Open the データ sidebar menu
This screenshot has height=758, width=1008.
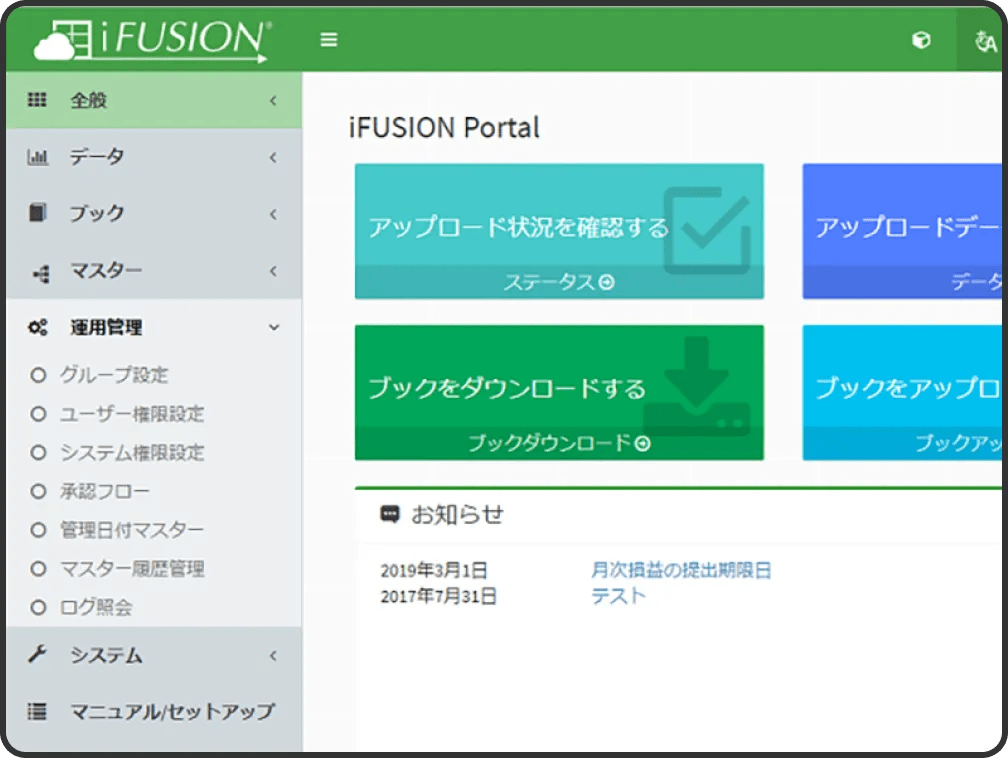(154, 157)
